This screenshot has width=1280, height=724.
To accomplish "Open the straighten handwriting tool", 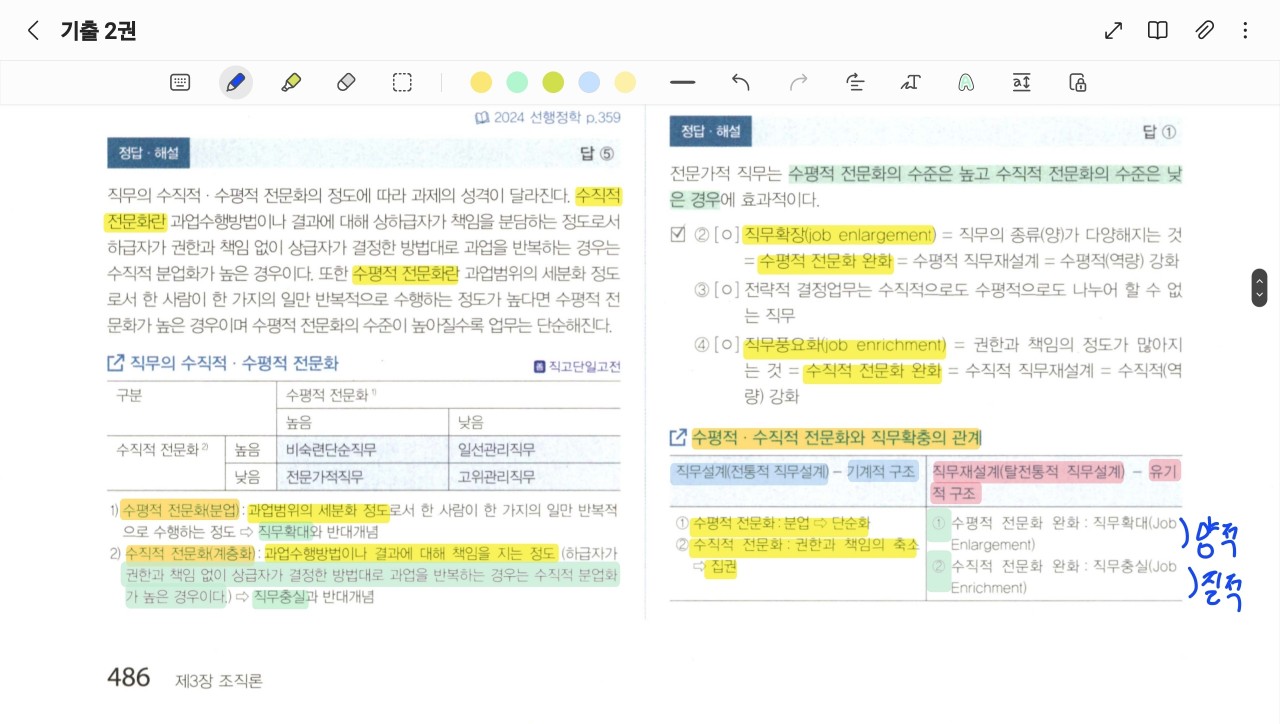I will (854, 83).
